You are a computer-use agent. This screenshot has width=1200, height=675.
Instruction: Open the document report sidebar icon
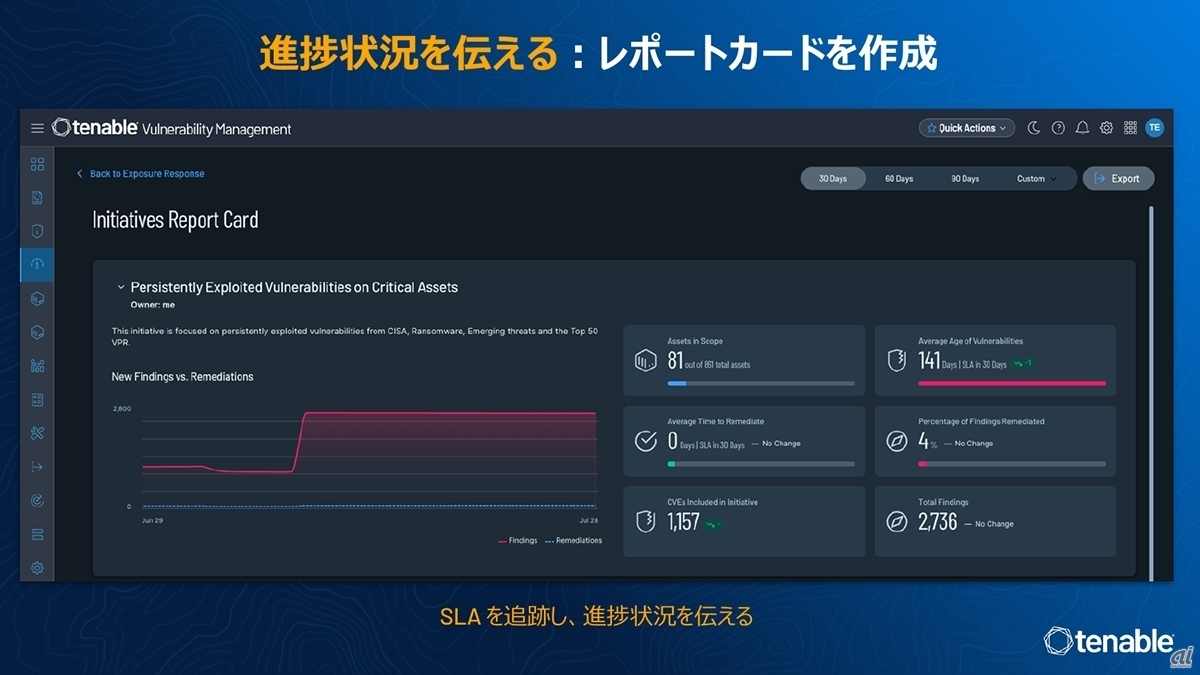tap(37, 198)
